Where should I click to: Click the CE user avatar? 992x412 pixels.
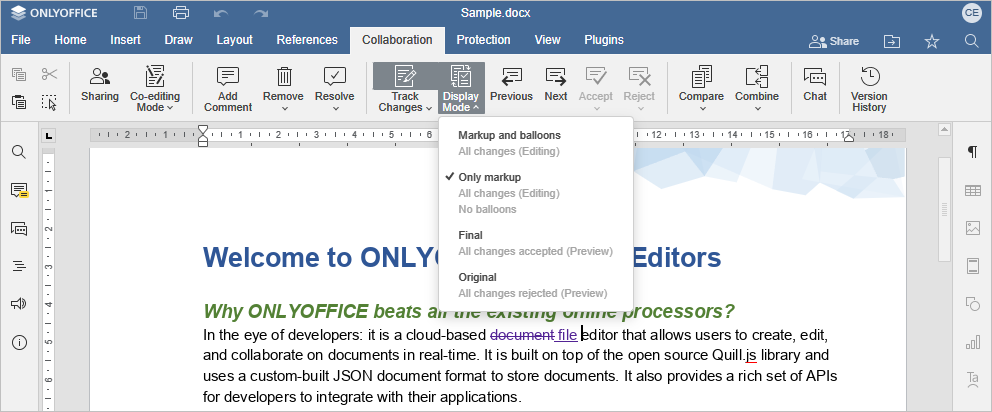[x=970, y=13]
